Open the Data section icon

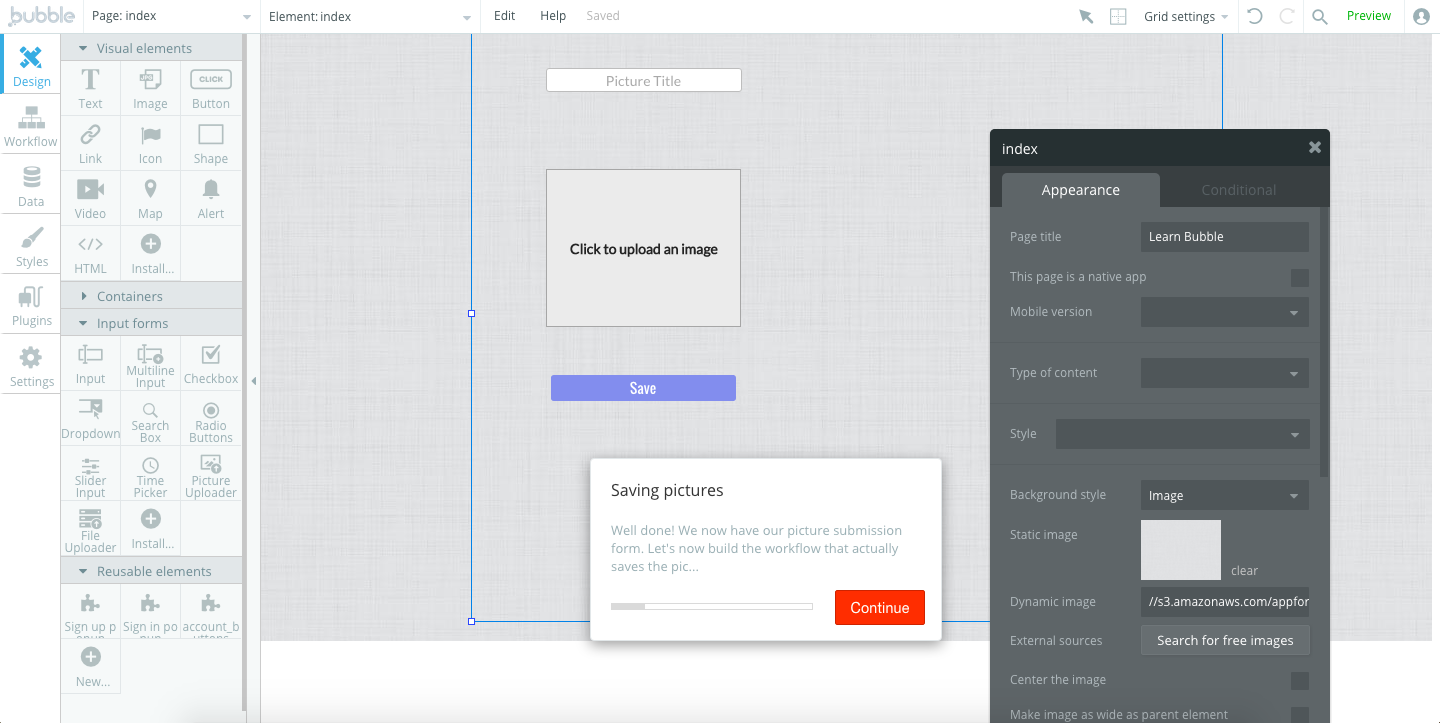pos(31,186)
